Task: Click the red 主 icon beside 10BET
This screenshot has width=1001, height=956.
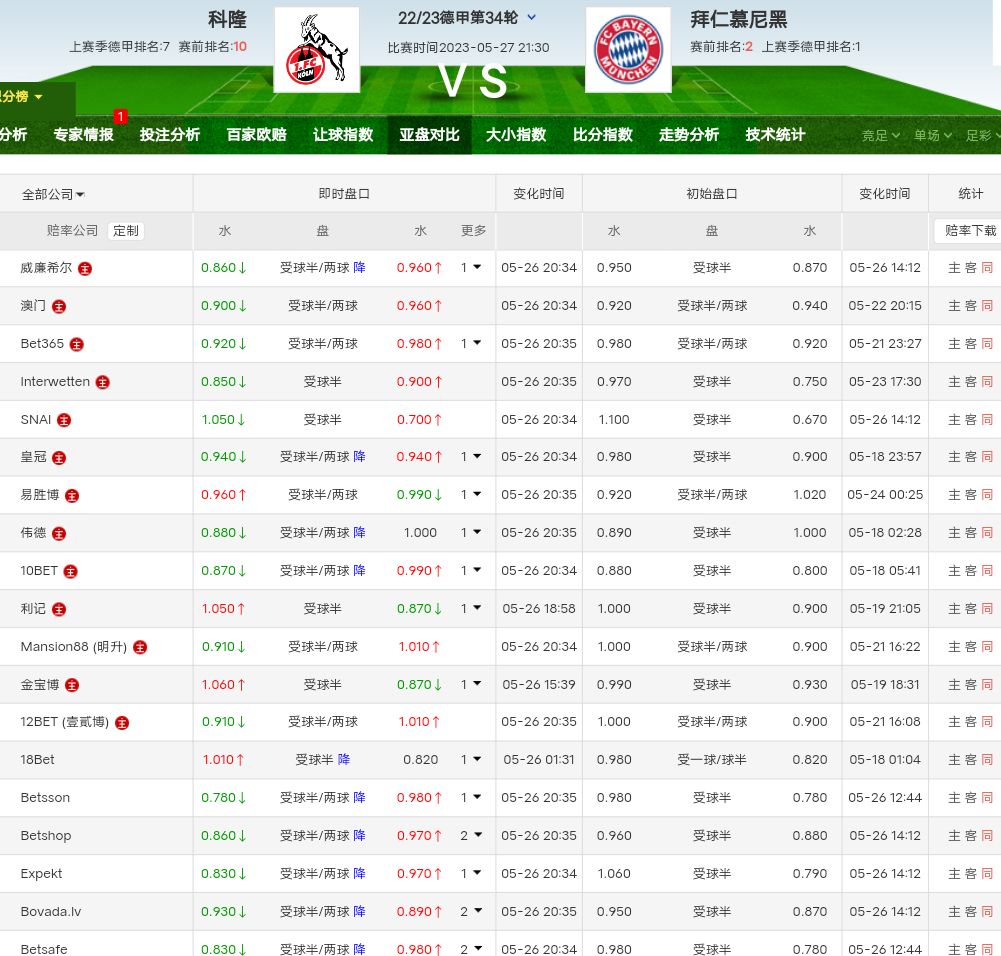Action: coord(70,571)
